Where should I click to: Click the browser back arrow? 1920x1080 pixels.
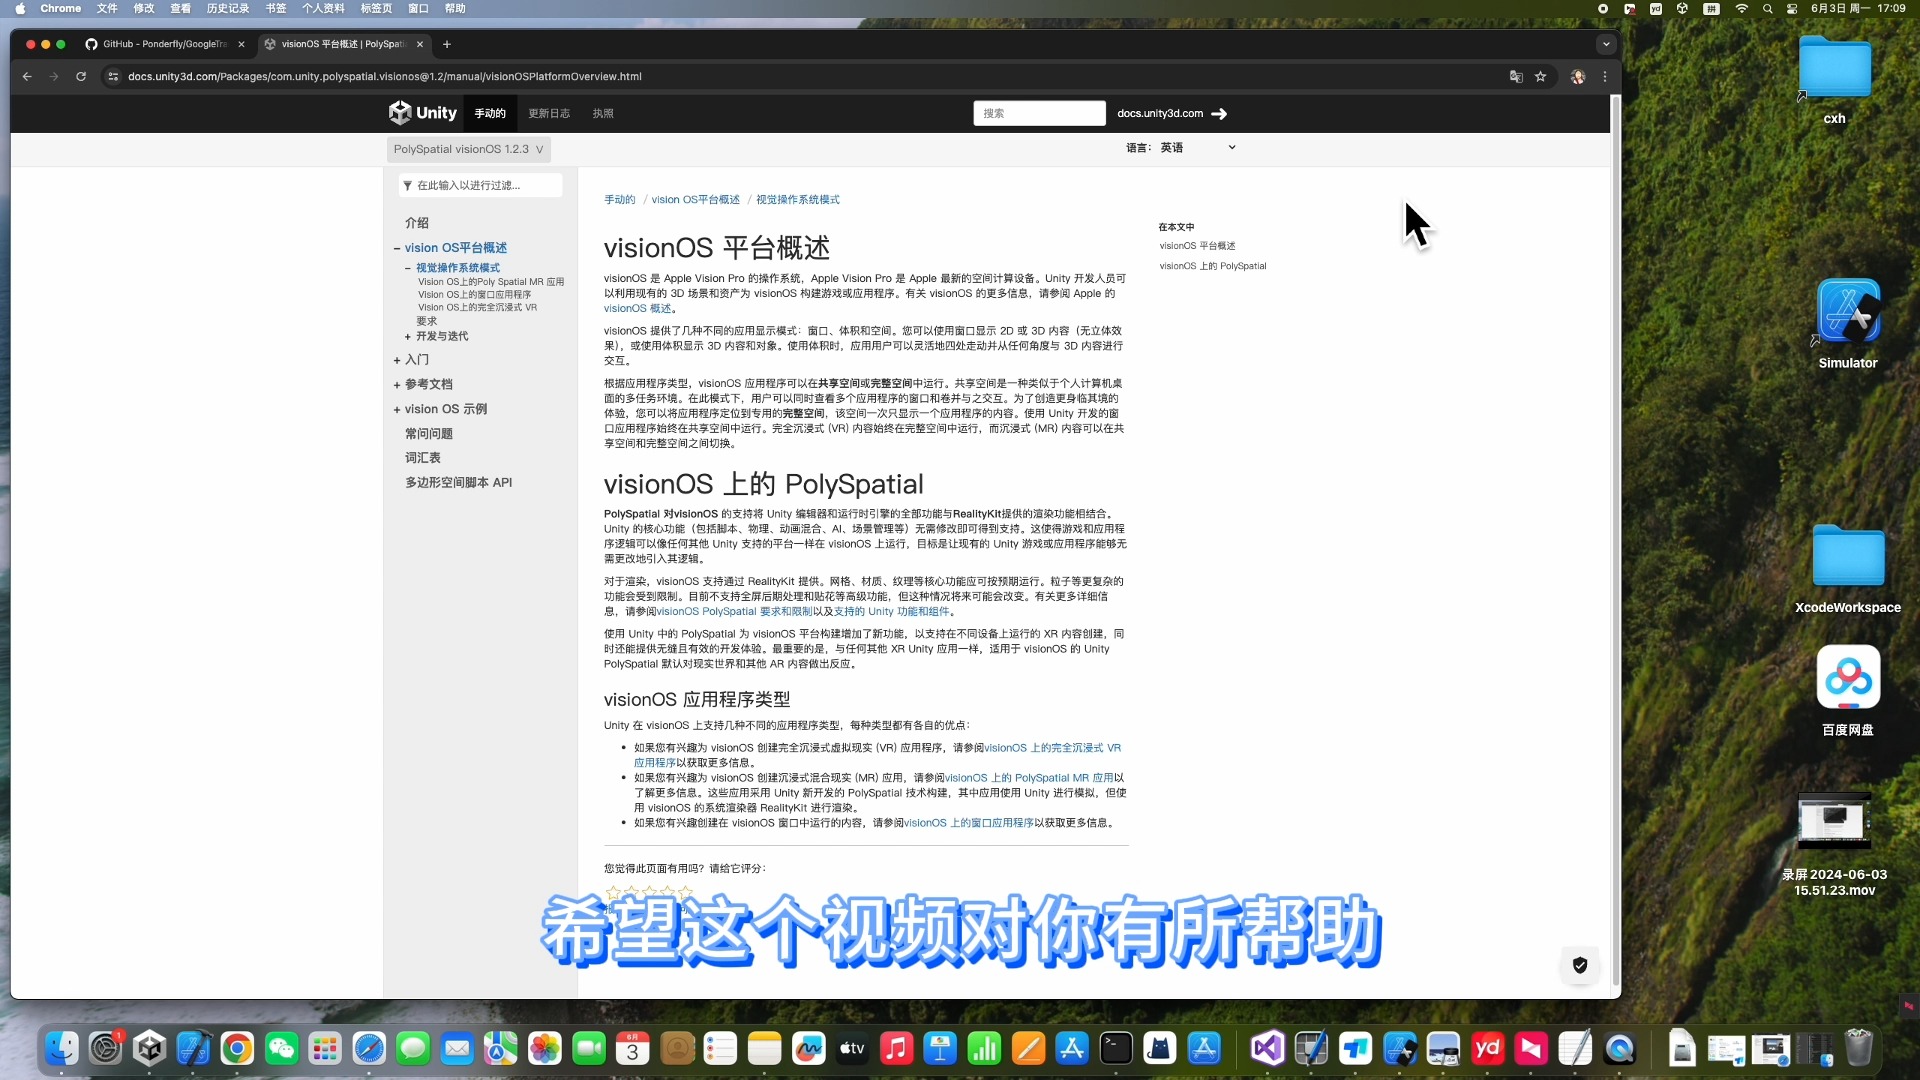pyautogui.click(x=27, y=76)
